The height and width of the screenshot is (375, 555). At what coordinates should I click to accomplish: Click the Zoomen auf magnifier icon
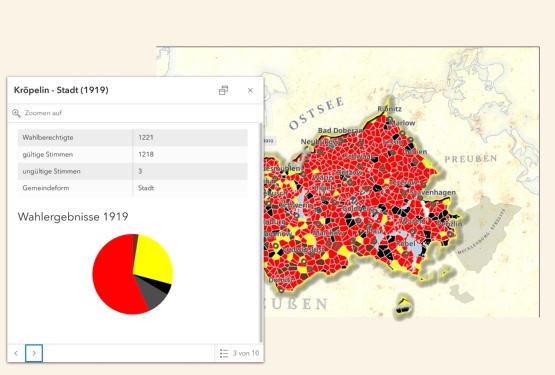click(16, 113)
